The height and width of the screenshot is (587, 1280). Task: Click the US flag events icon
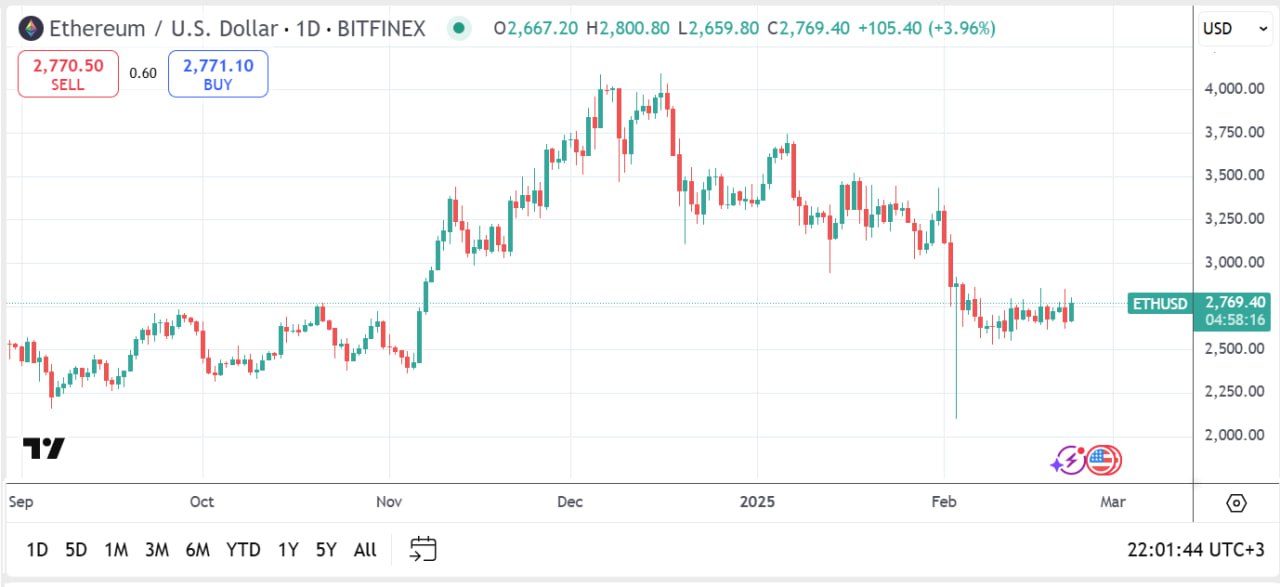1103,460
